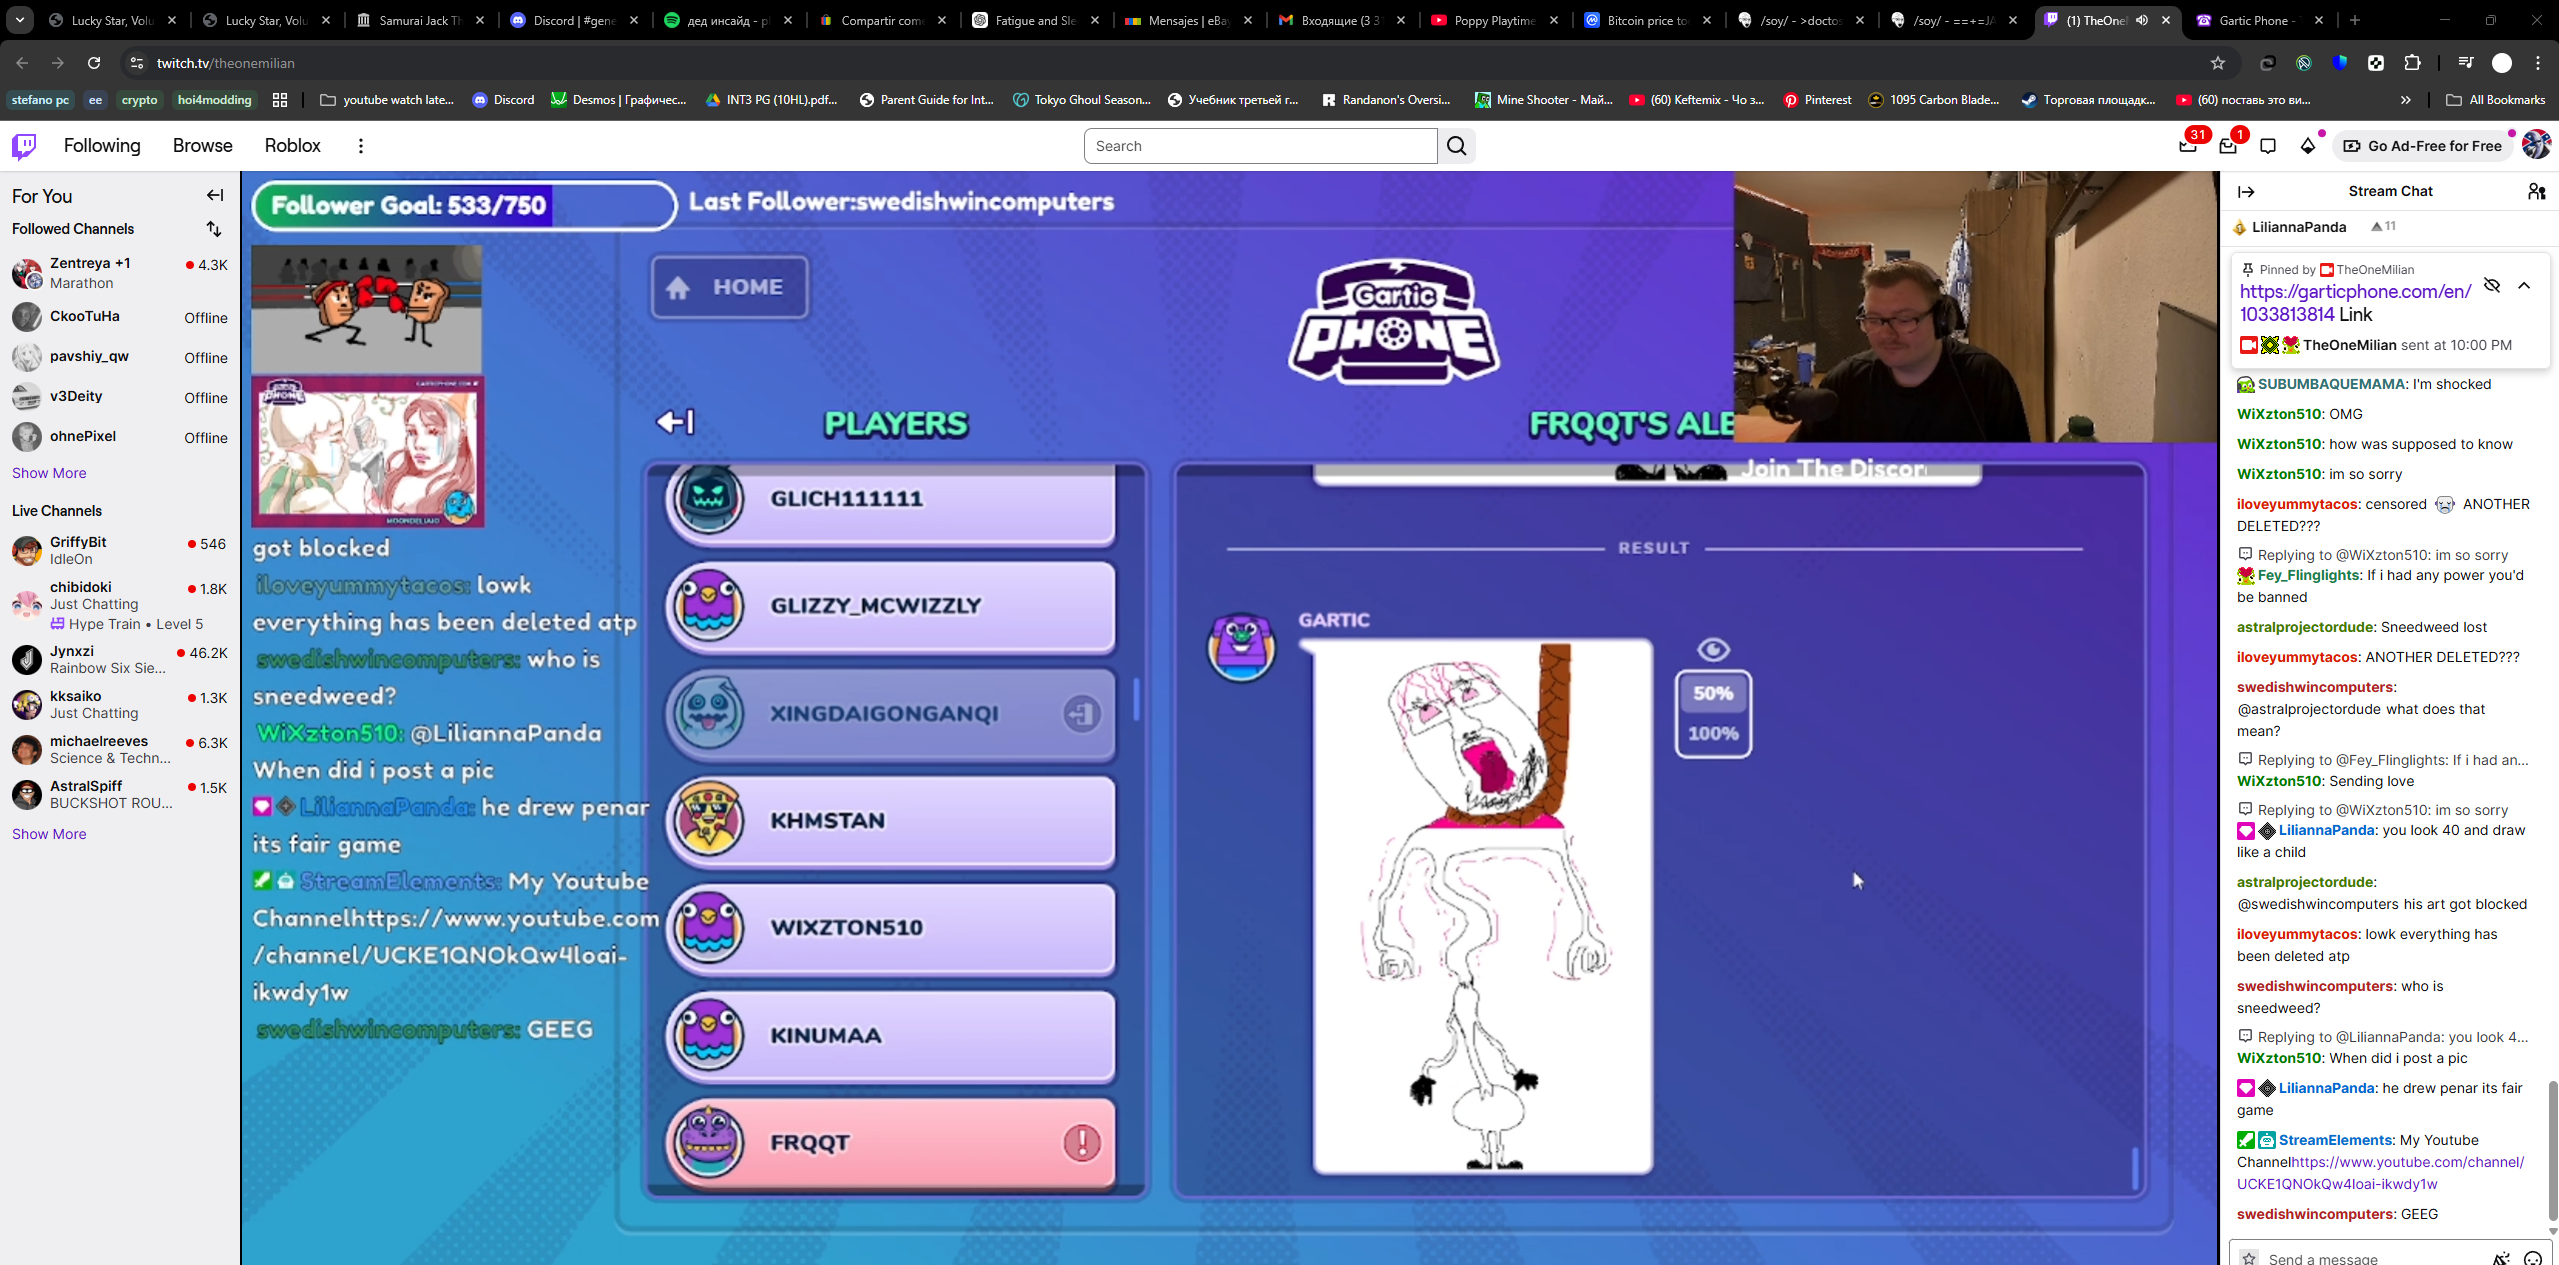This screenshot has height=1265, width=2559.
Task: Click the search magnifier button
Action: point(1457,146)
